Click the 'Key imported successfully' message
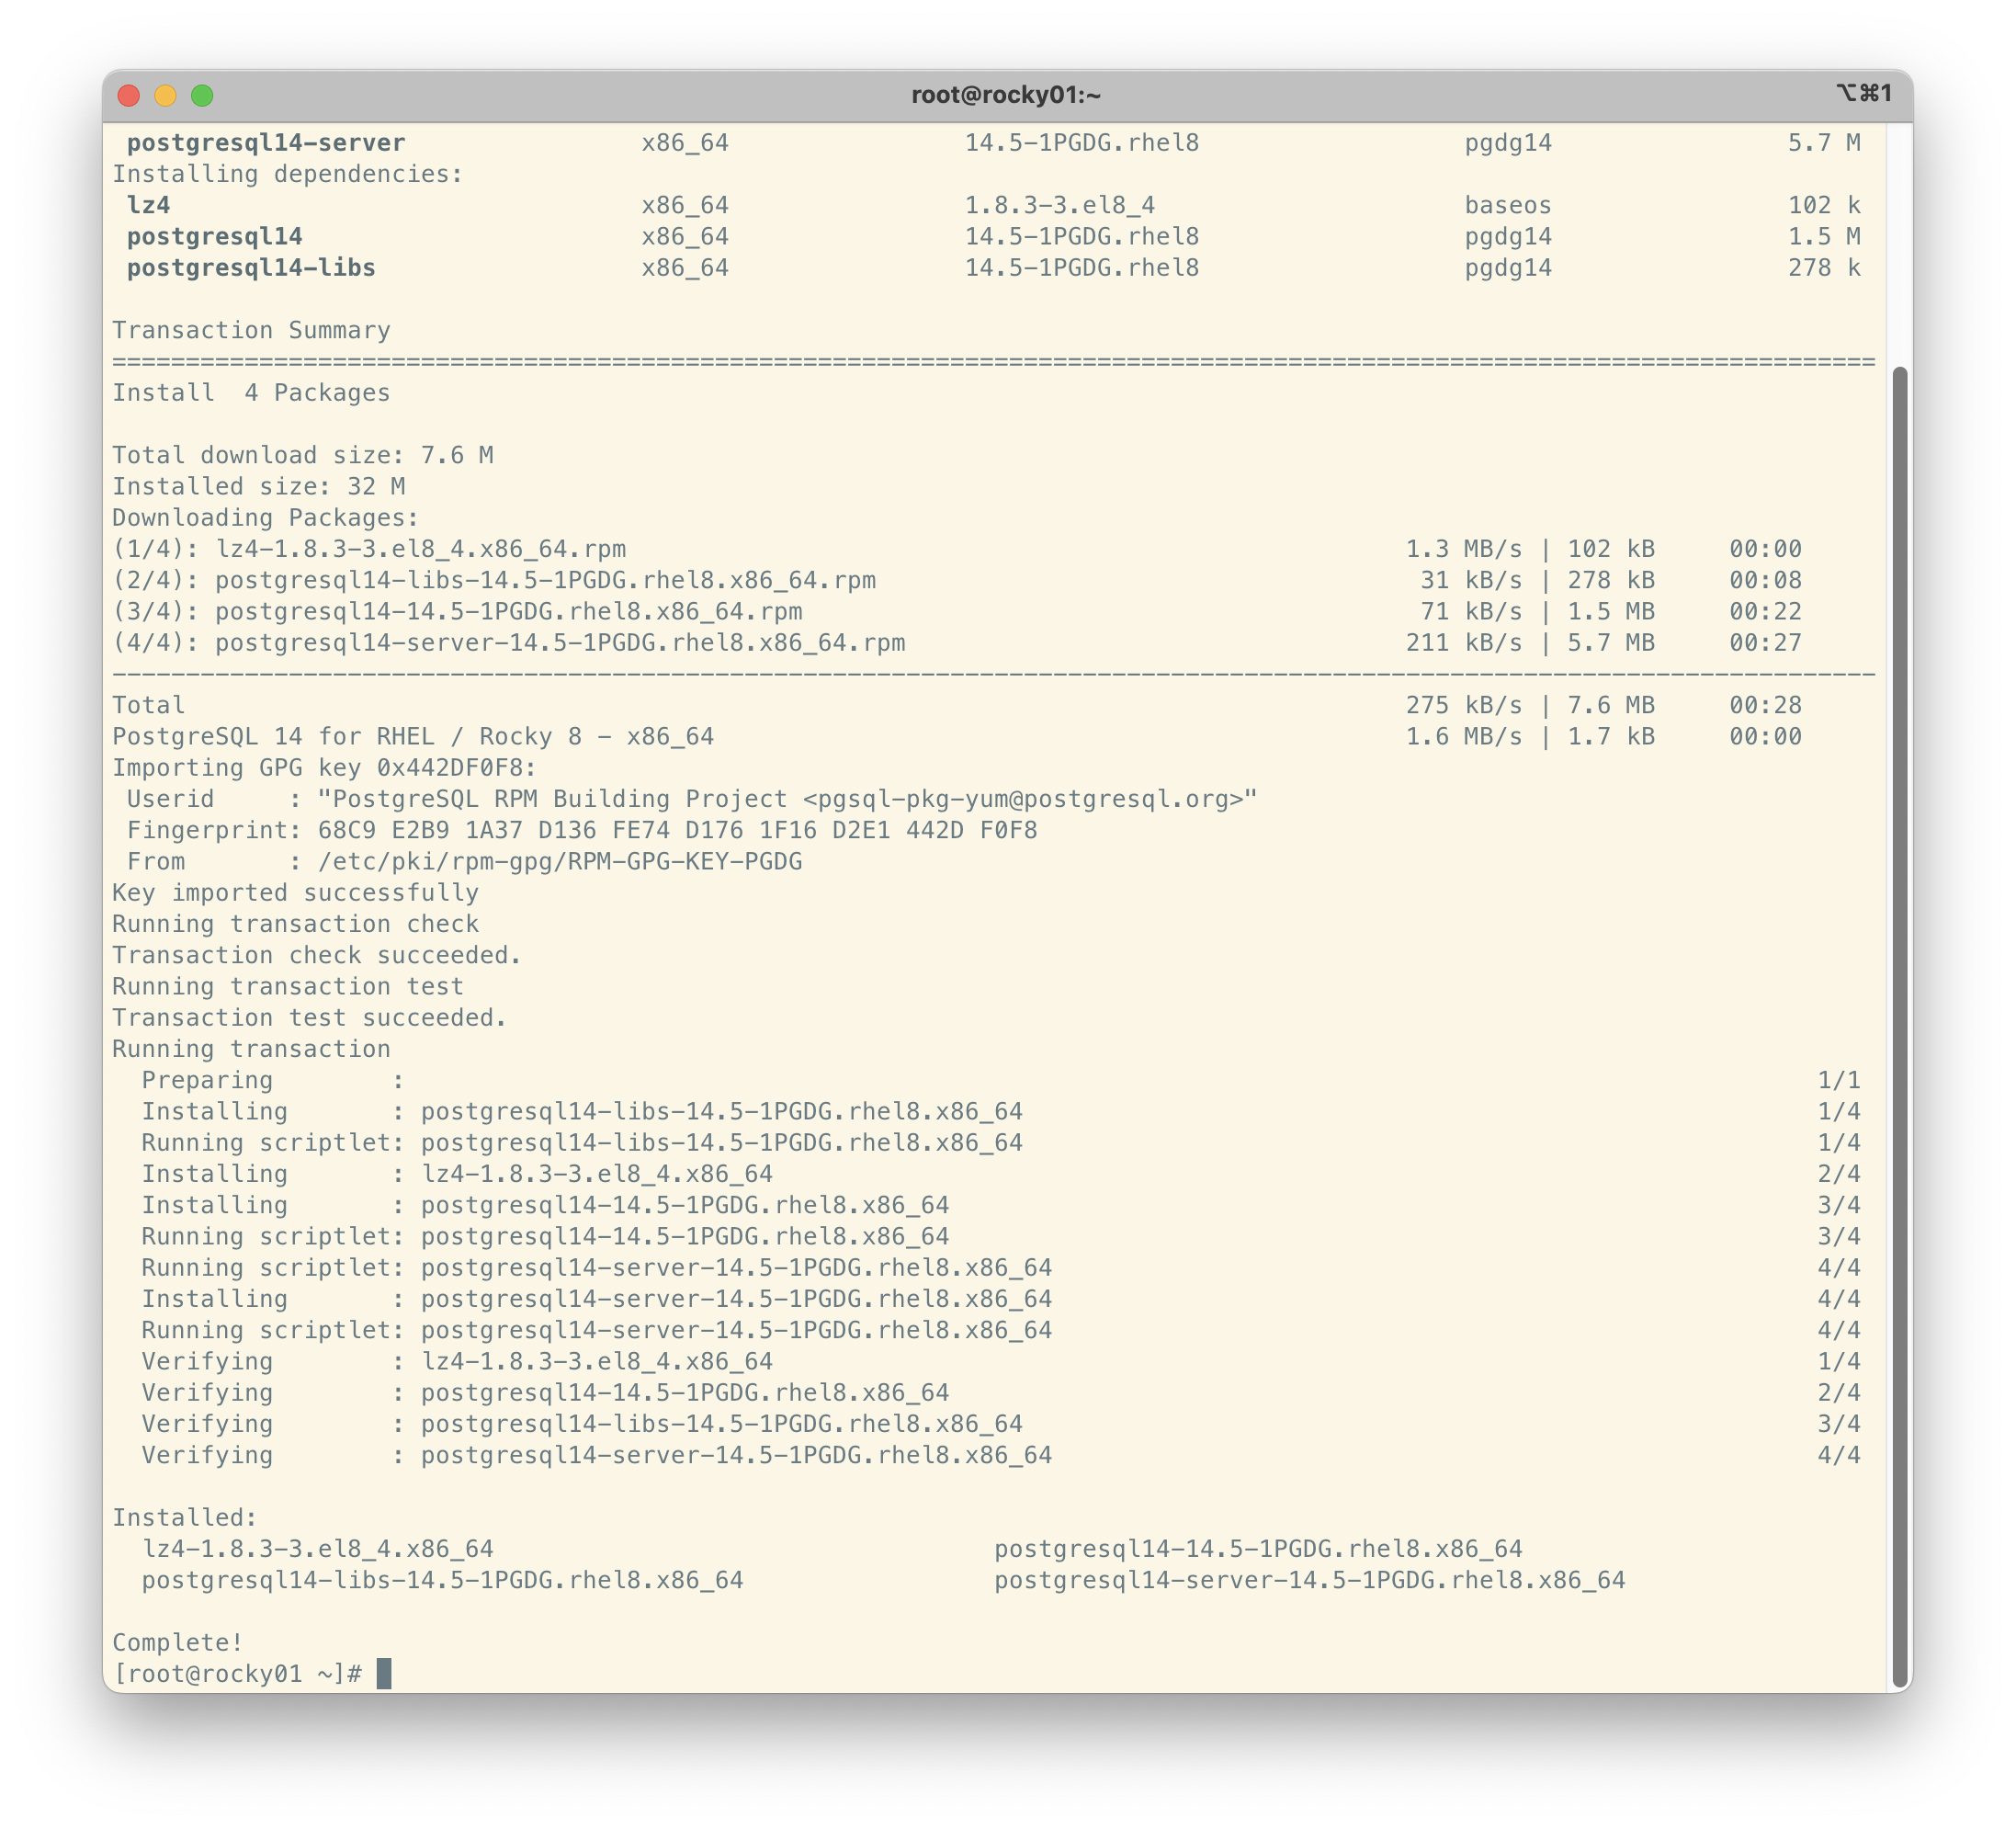Screen dimensions: 2016x1829 295,893
